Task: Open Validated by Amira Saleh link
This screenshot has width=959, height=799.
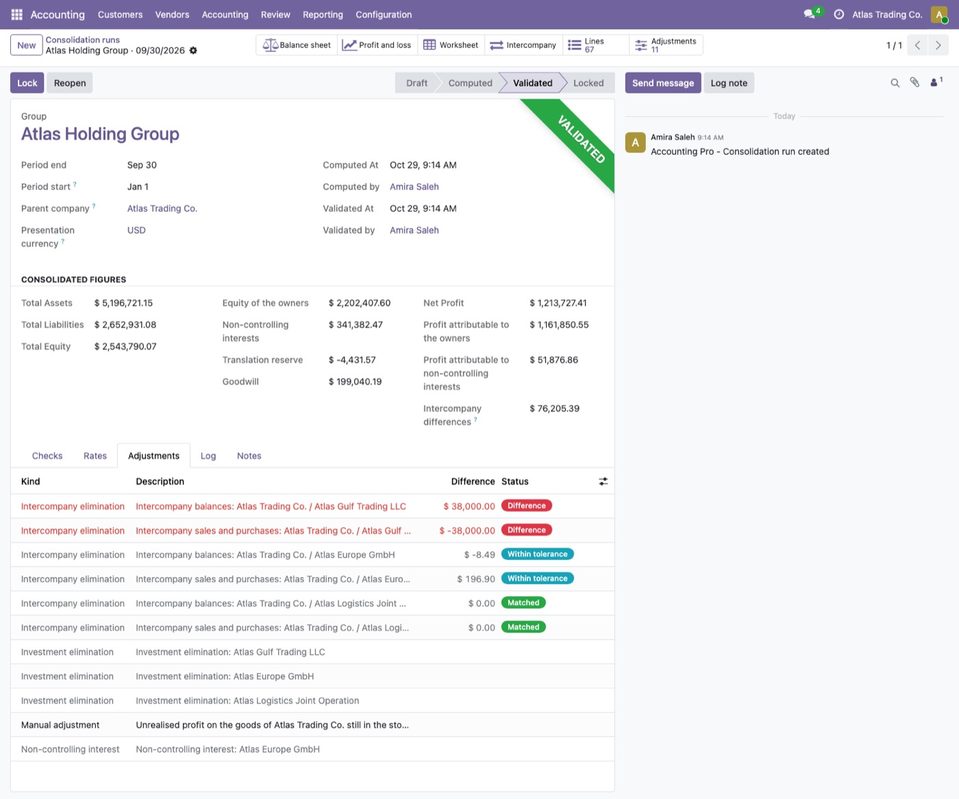Action: (414, 230)
